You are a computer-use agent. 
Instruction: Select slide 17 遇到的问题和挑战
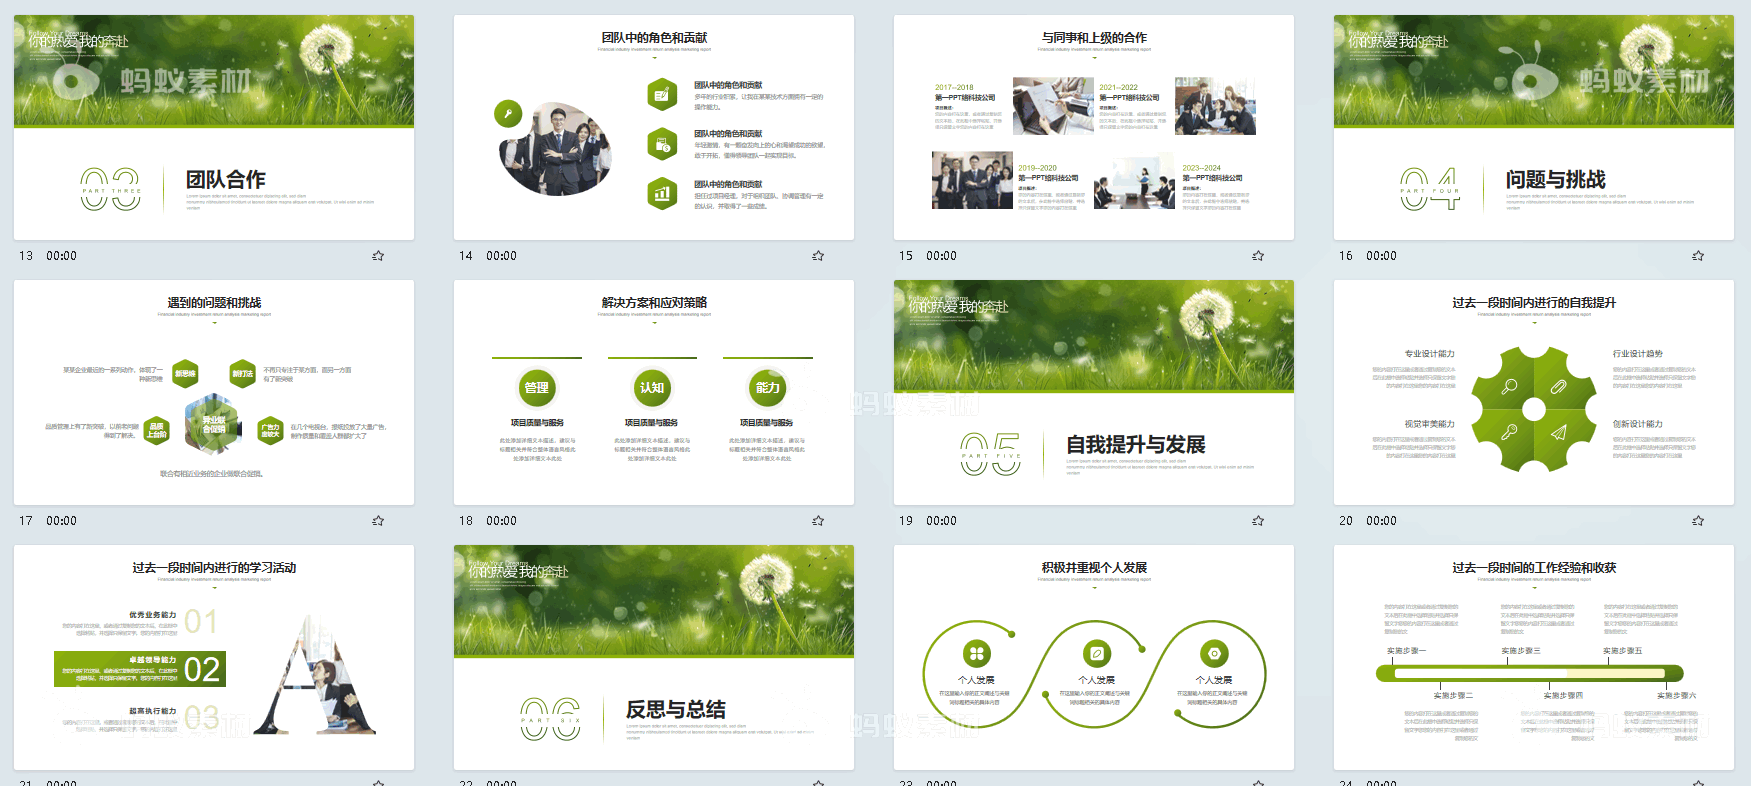tap(214, 392)
